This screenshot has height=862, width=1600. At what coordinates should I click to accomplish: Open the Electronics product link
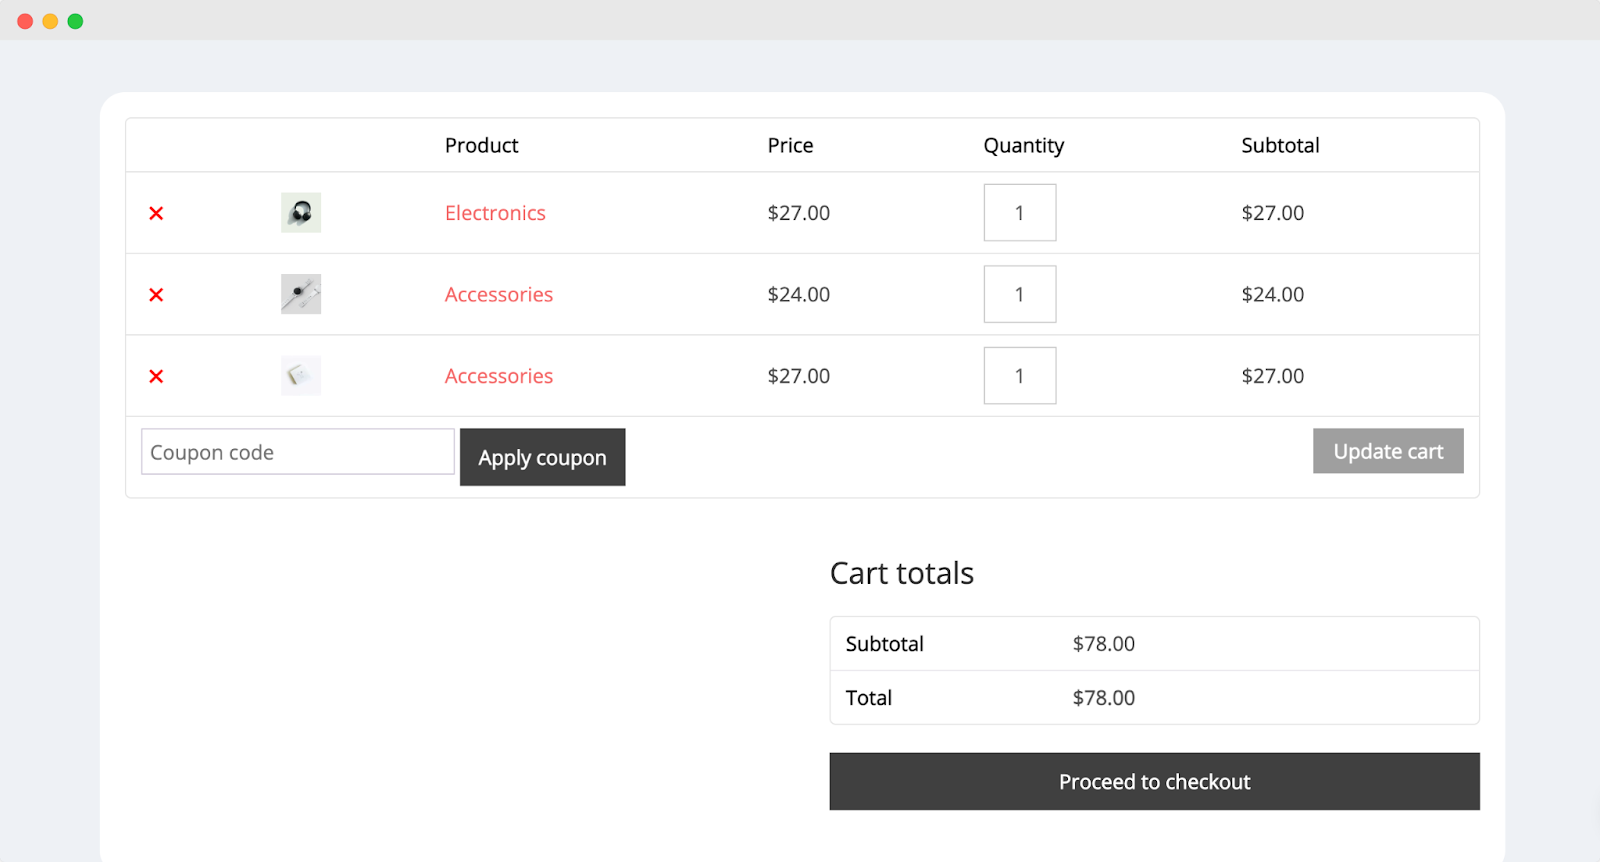(495, 213)
